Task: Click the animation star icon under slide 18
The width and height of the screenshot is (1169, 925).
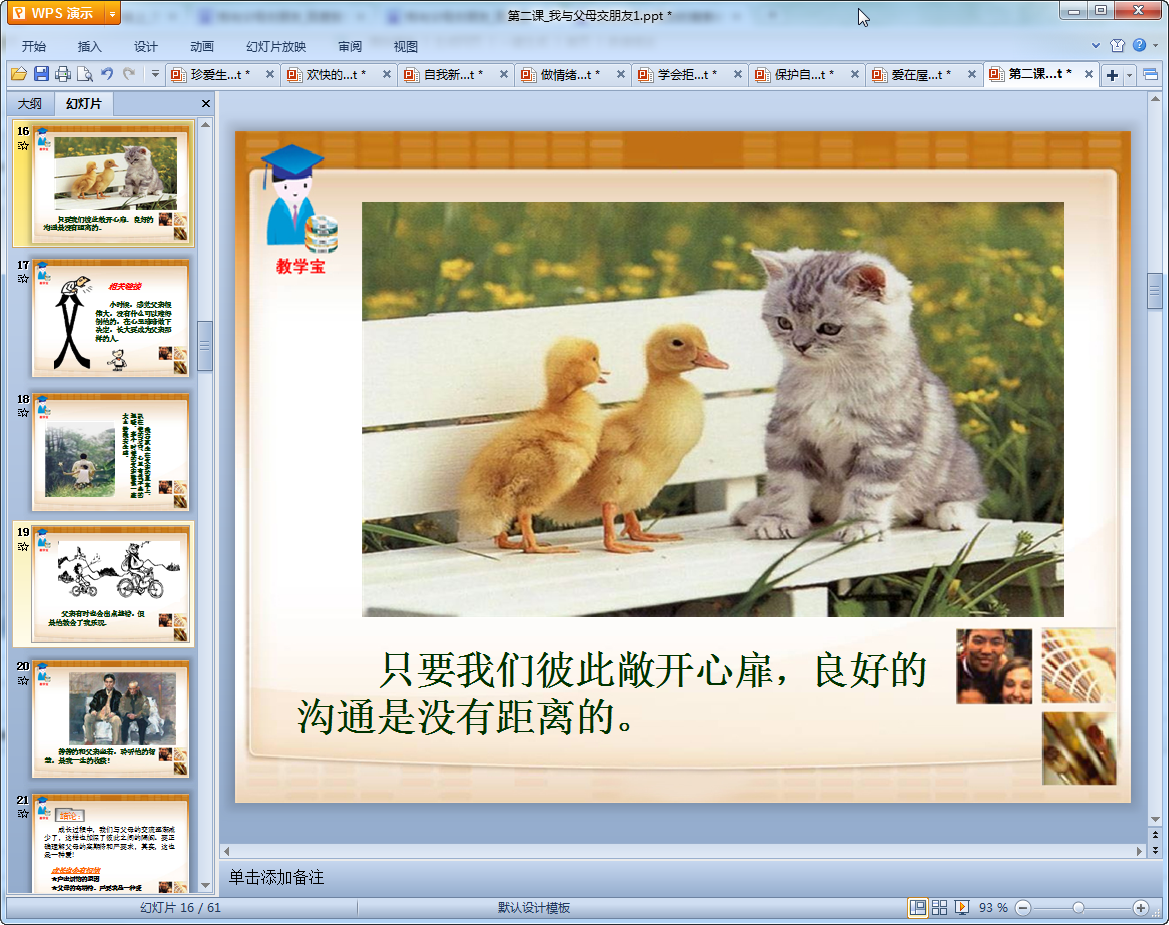Action: coord(23,412)
